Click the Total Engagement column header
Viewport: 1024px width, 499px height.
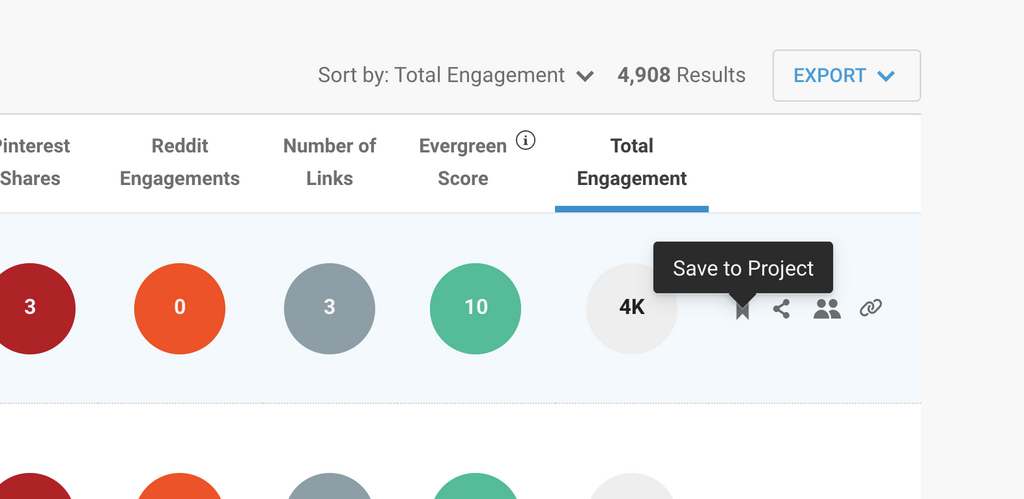(x=632, y=162)
